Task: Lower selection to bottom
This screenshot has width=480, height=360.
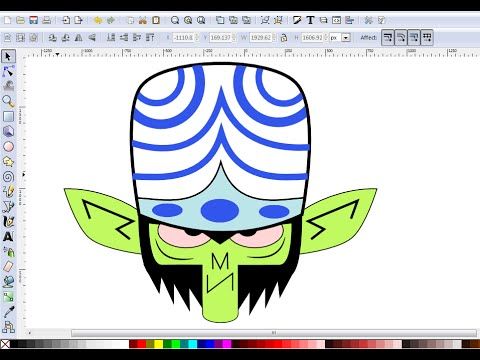Action: pyautogui.click(x=111, y=38)
